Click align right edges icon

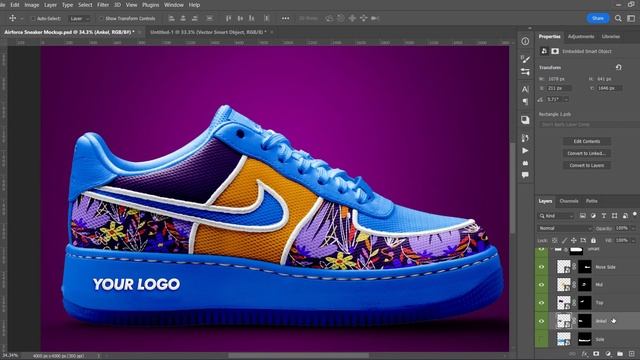195,18
